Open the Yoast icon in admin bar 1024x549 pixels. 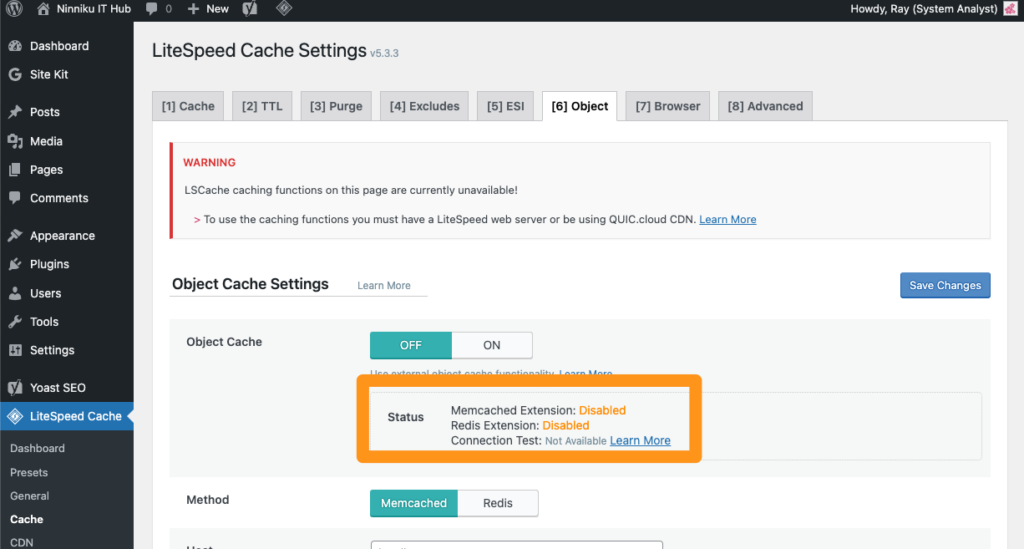(250, 8)
